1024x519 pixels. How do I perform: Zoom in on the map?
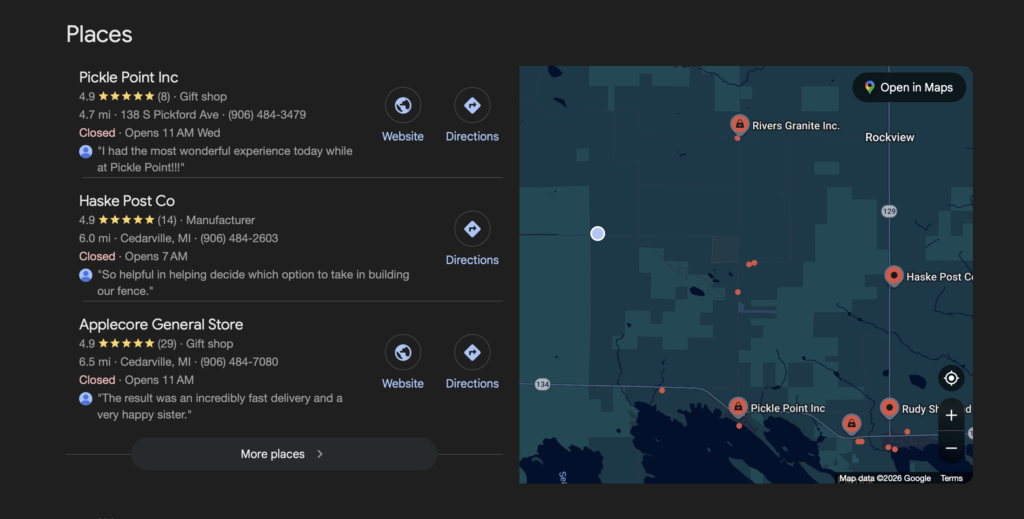951,416
